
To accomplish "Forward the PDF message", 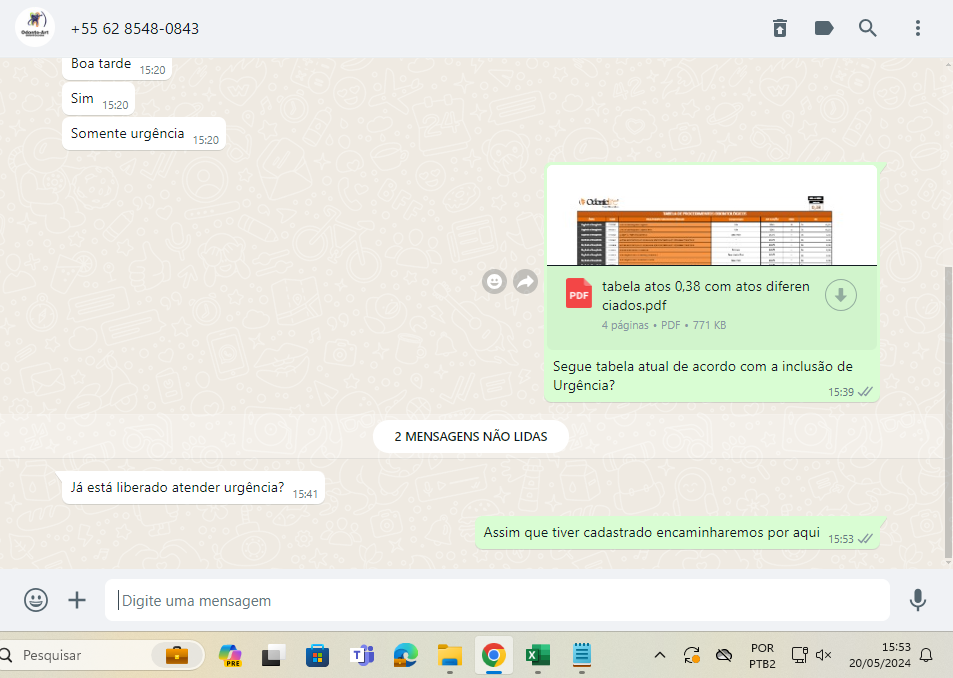I will [525, 282].
